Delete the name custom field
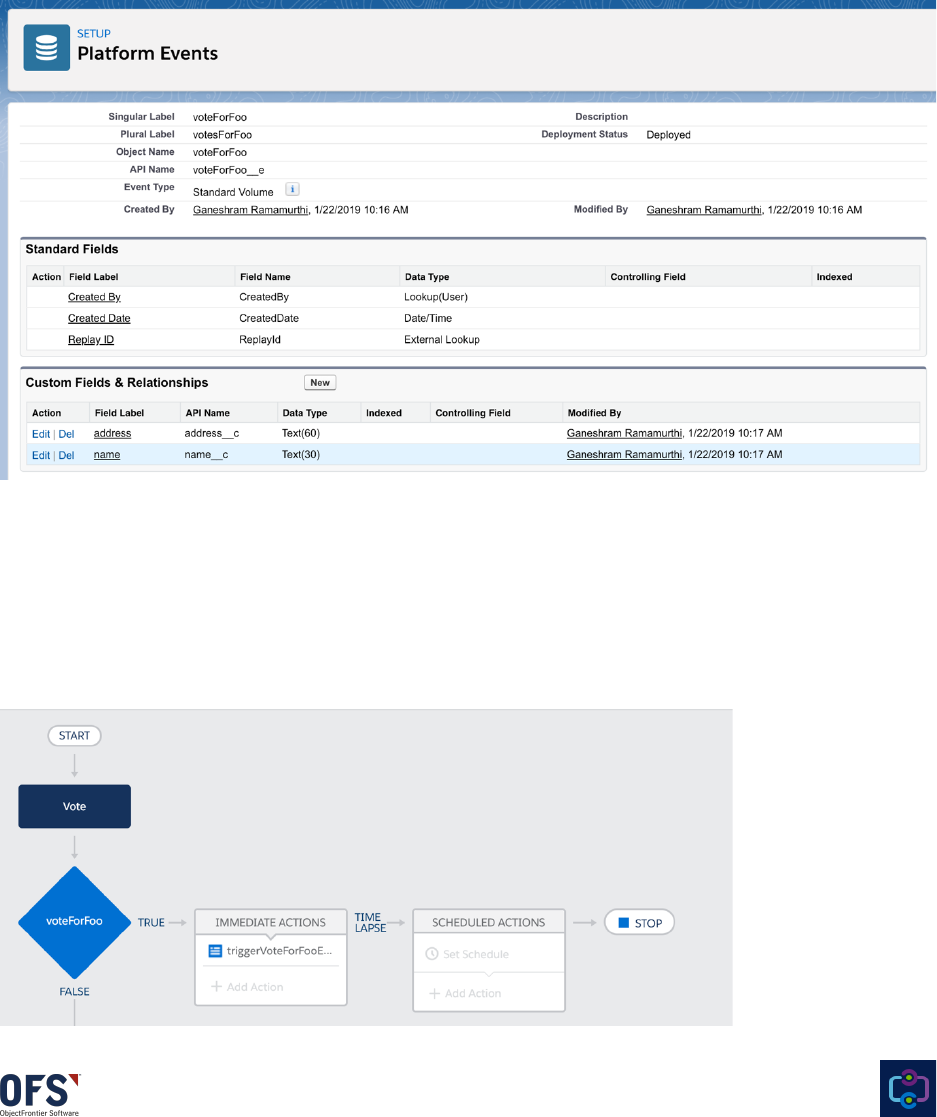The image size is (937, 1117). coord(66,455)
